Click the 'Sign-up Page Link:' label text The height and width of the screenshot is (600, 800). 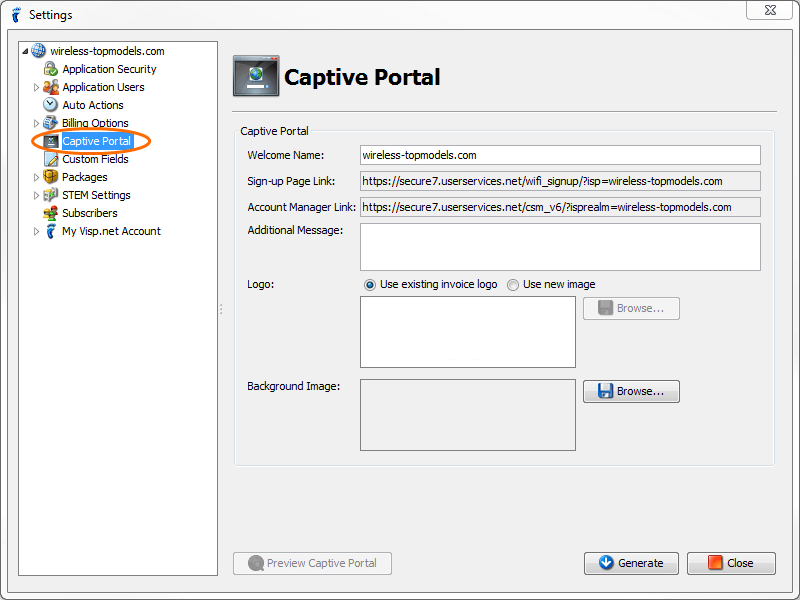pos(291,181)
